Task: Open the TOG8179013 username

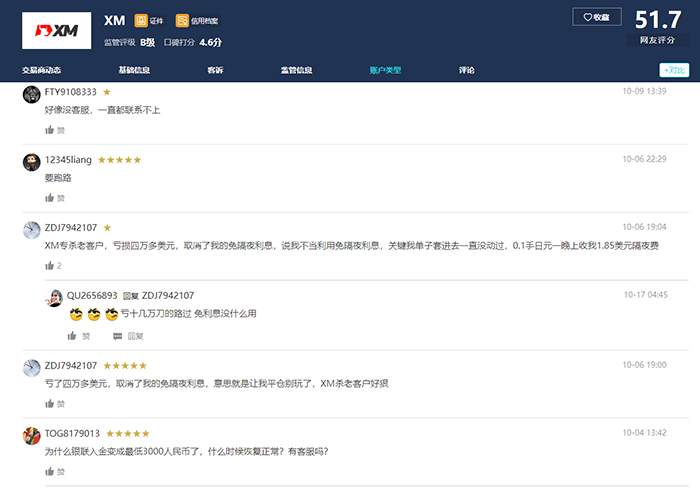Action: pos(72,434)
